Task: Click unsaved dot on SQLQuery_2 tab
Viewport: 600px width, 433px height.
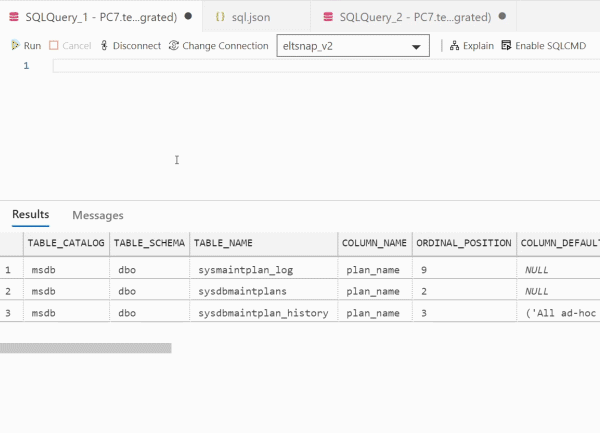Action: click(x=502, y=16)
